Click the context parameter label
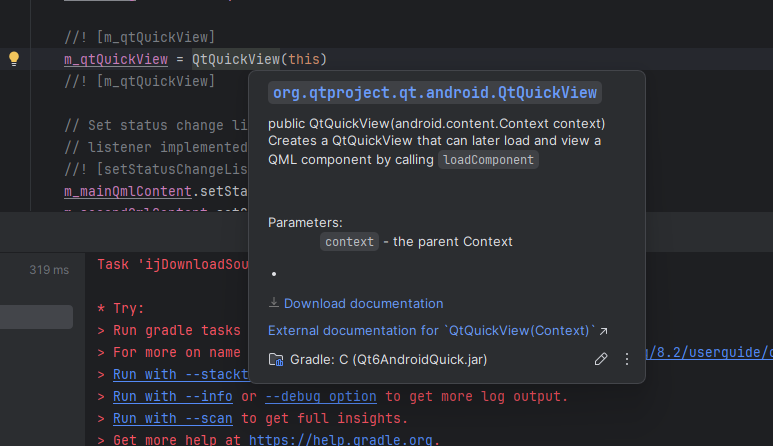This screenshot has width=773, height=446. tap(349, 242)
